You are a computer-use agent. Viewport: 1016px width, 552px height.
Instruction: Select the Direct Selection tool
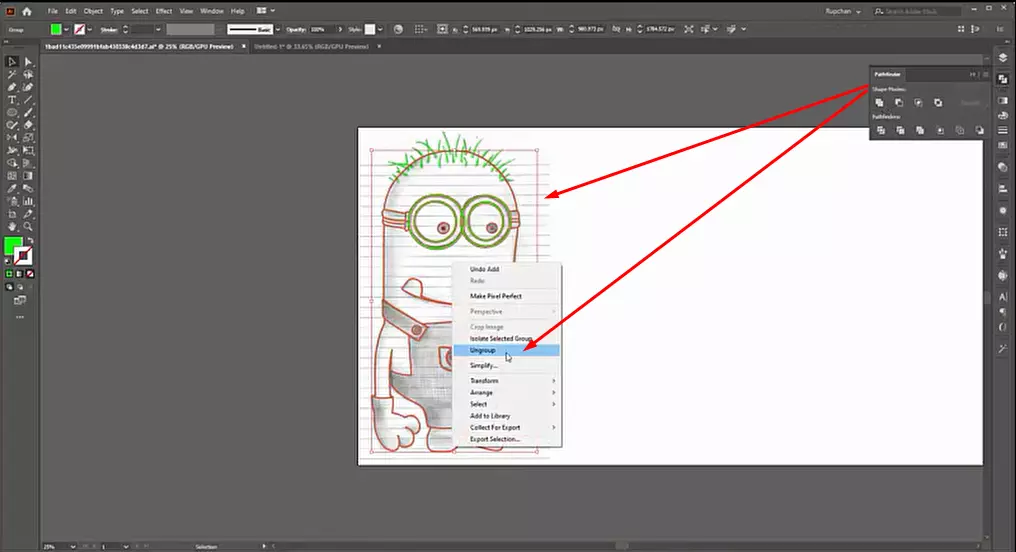pyautogui.click(x=28, y=62)
